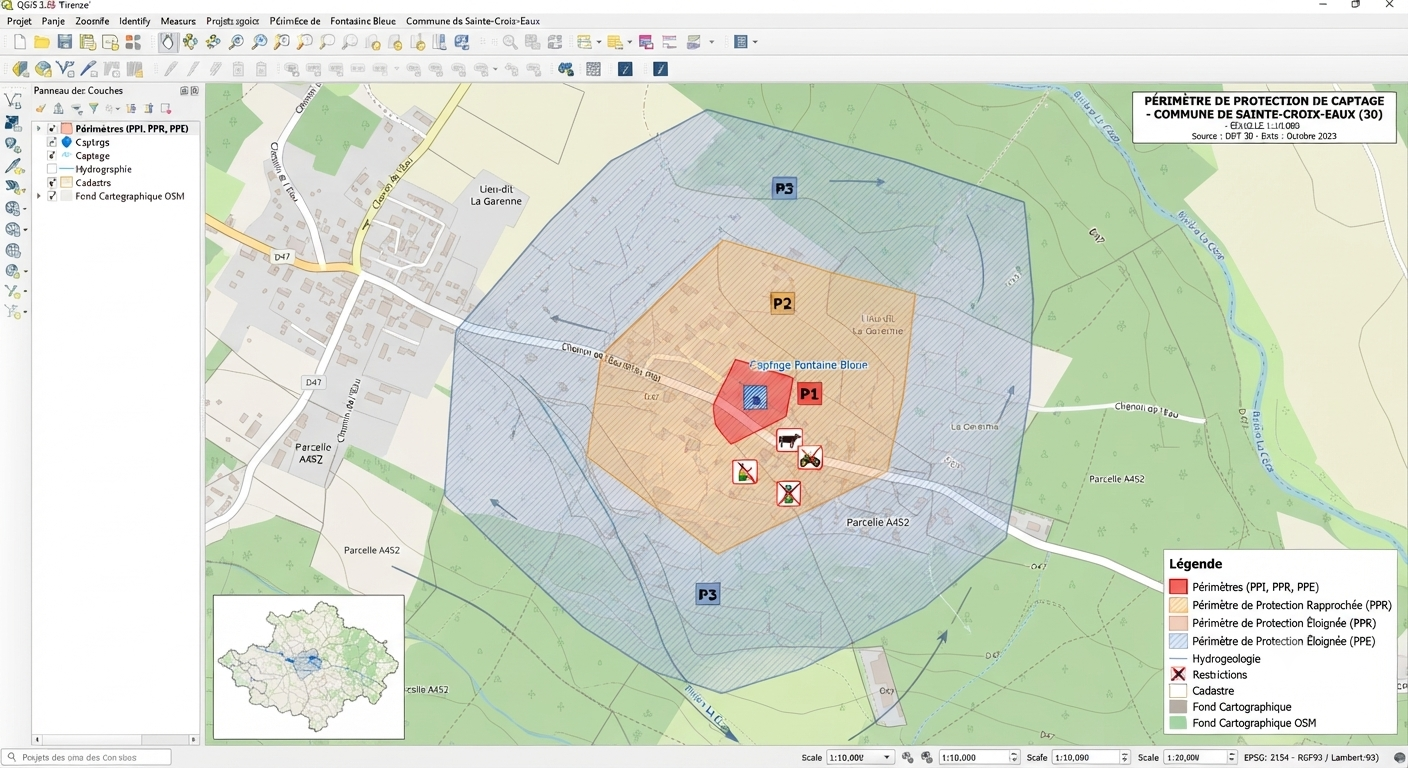Open the Projet menu
The height and width of the screenshot is (768, 1408).
point(19,21)
